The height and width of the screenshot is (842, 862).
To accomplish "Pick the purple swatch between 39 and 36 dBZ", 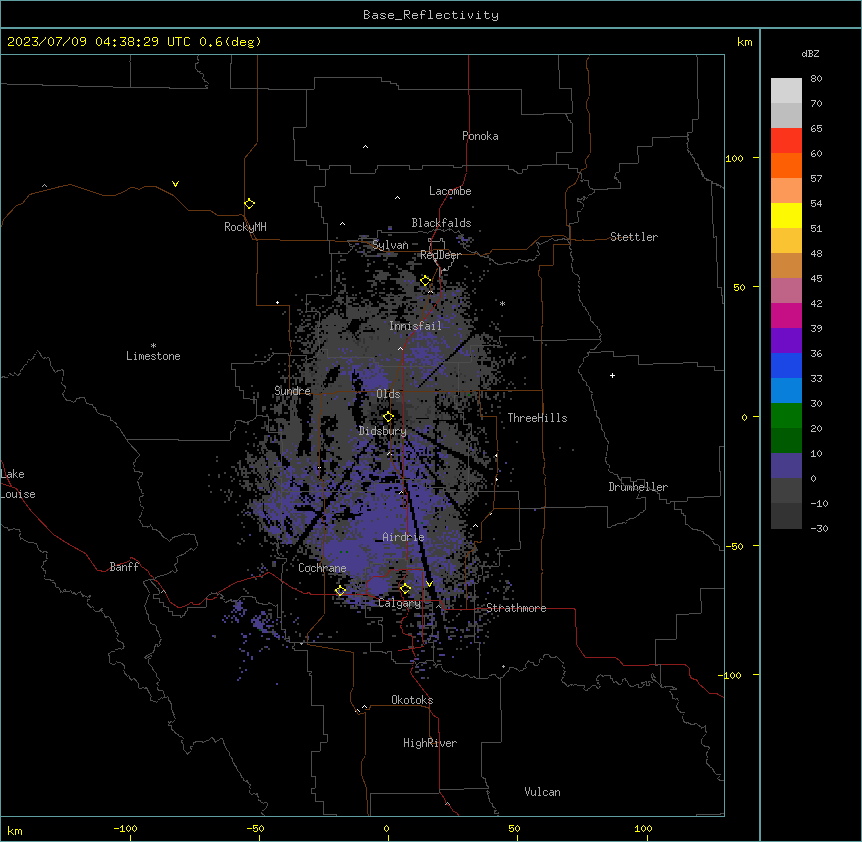I will tap(786, 340).
